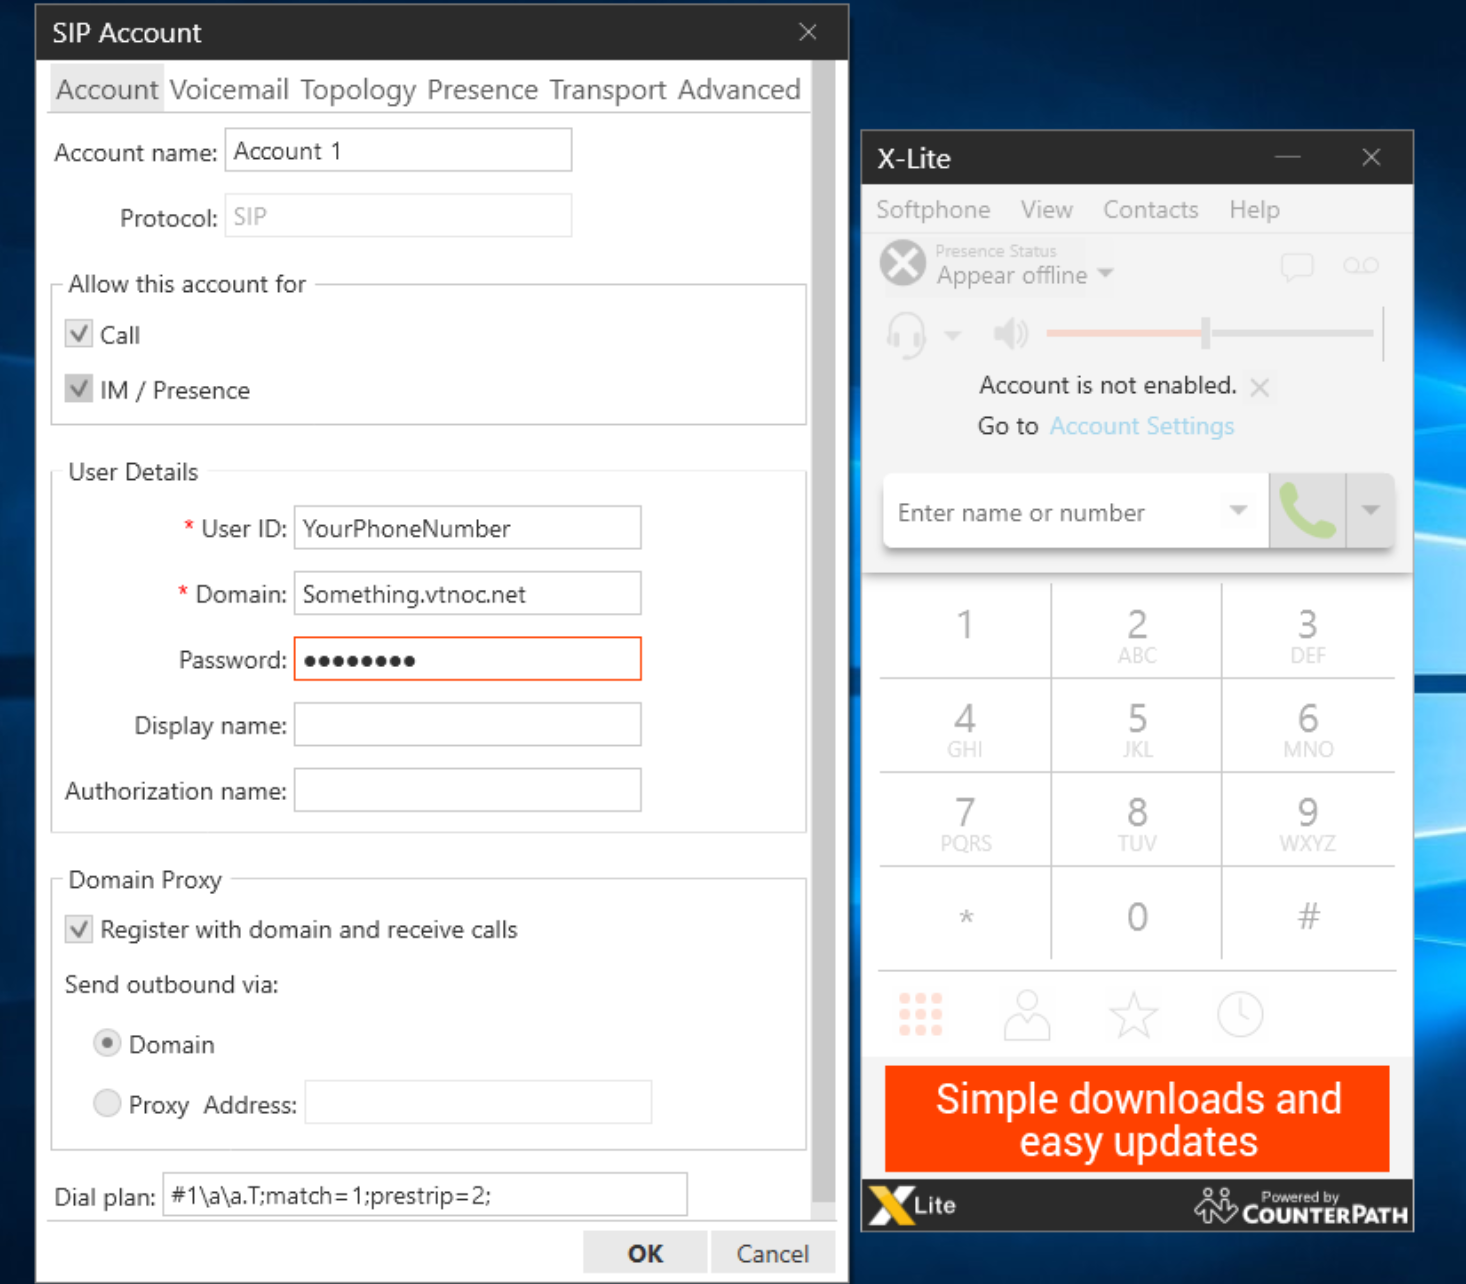Close the SIP Account dialog
The image size is (1466, 1284).
[x=808, y=32]
